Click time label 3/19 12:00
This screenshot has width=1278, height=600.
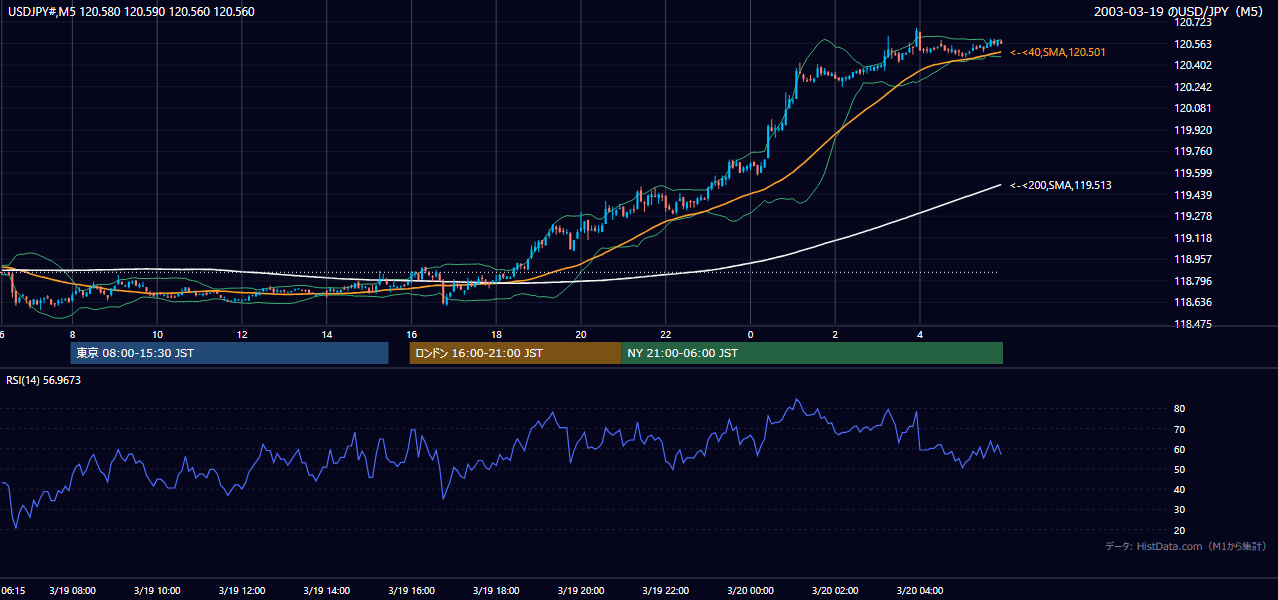(x=242, y=591)
